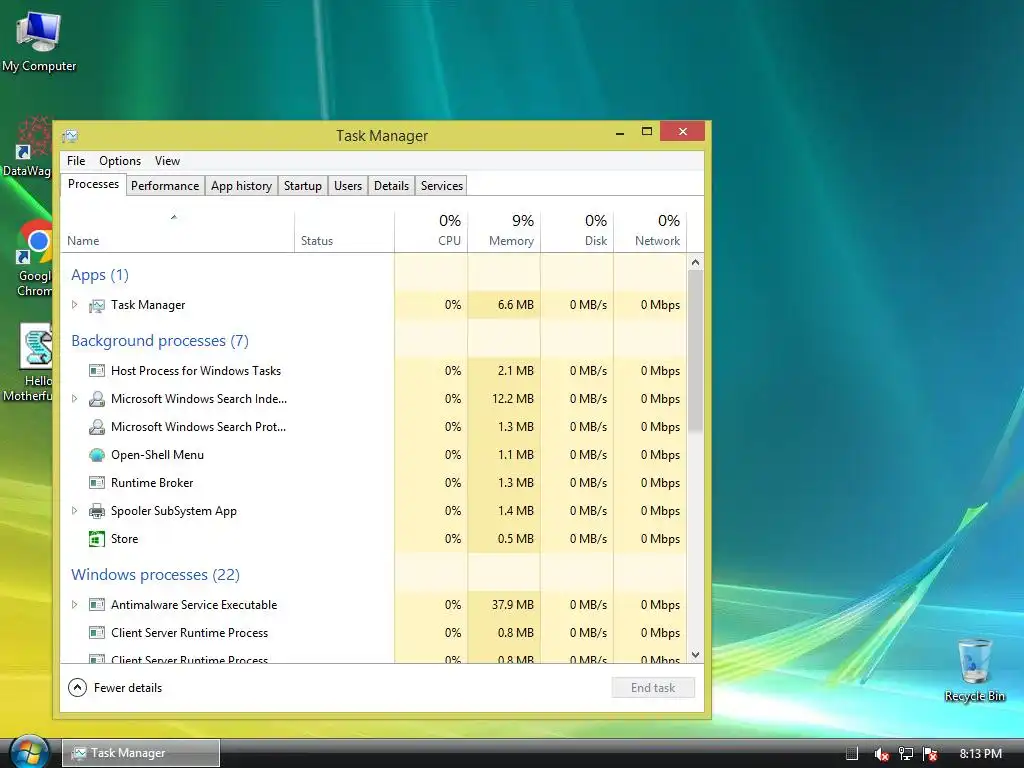Select the Hello script file desktop icon
The image size is (1024, 768).
[29, 362]
